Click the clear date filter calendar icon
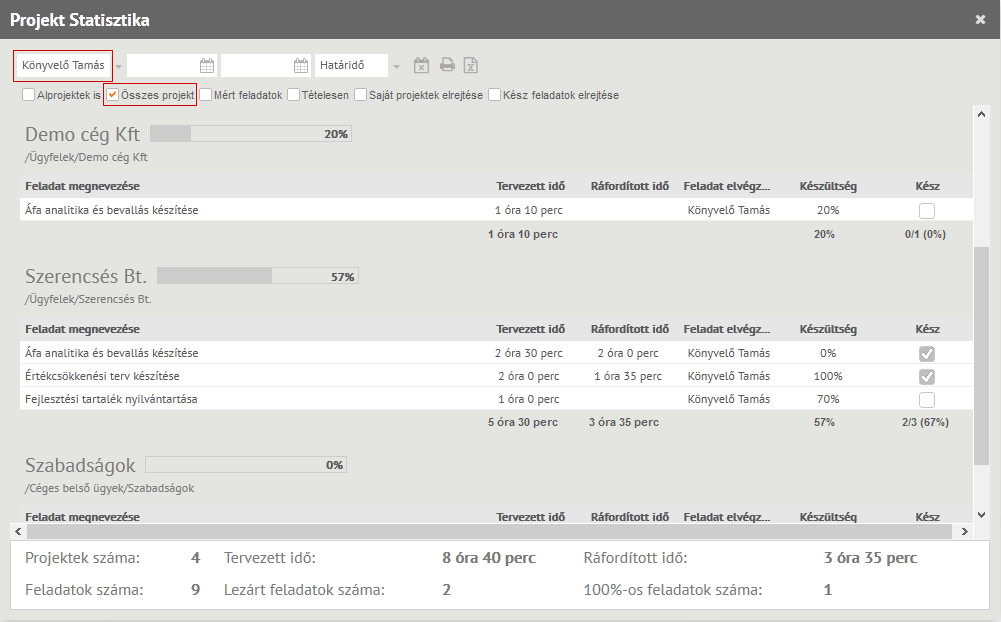The image size is (1001, 622). (421, 66)
